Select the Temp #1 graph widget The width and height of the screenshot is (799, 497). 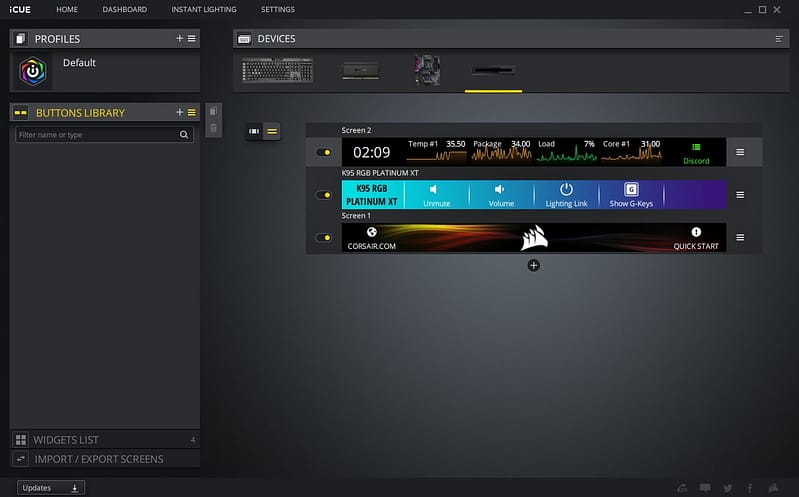(x=436, y=151)
